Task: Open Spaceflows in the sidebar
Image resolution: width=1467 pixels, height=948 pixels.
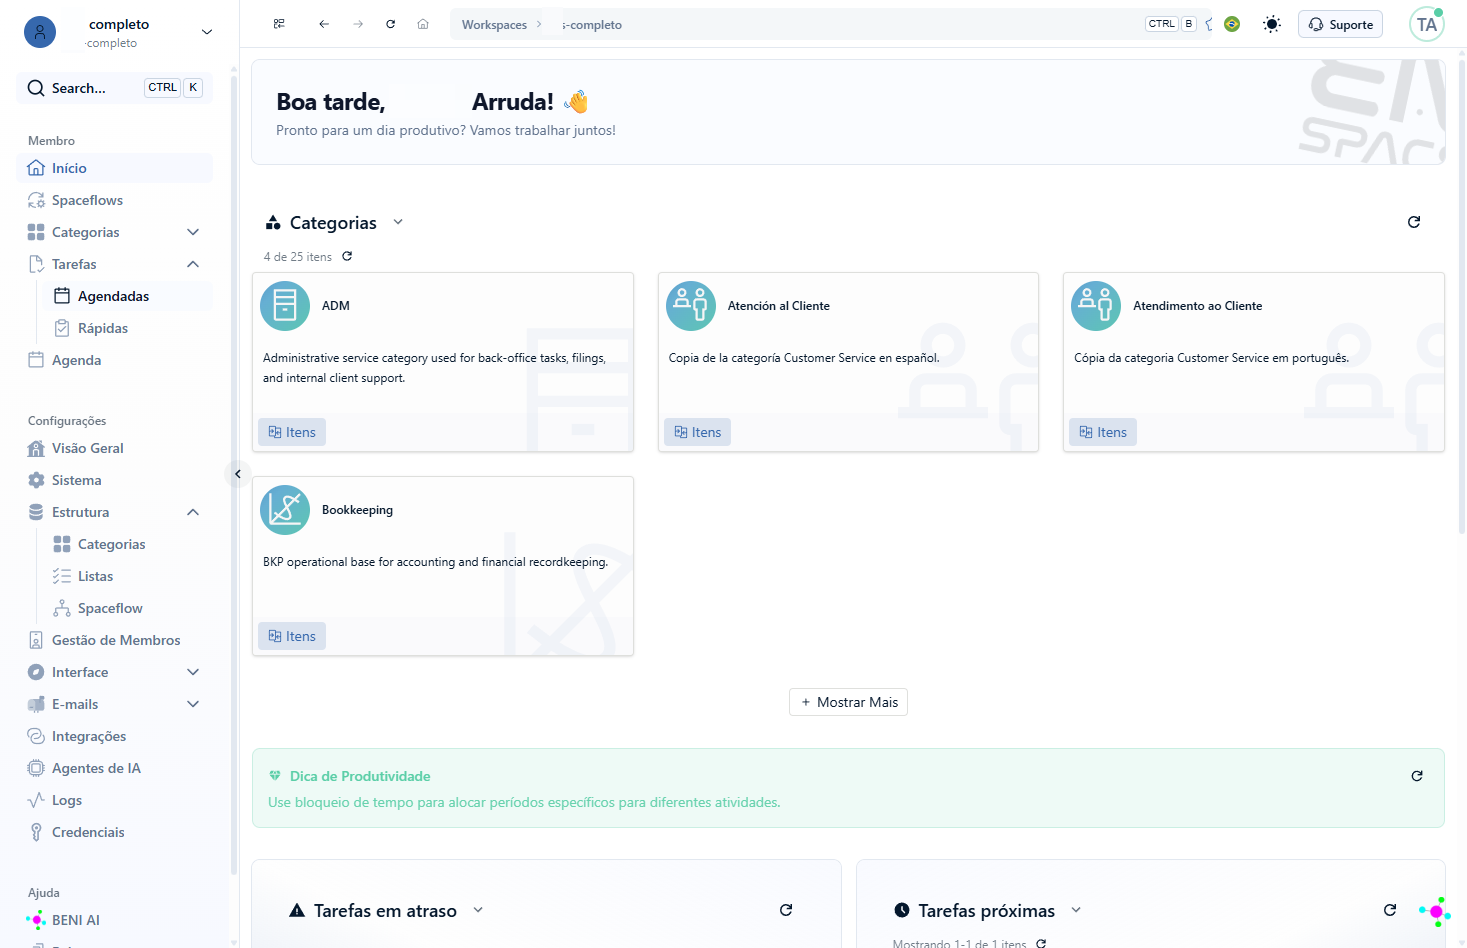Action: (x=114, y=200)
